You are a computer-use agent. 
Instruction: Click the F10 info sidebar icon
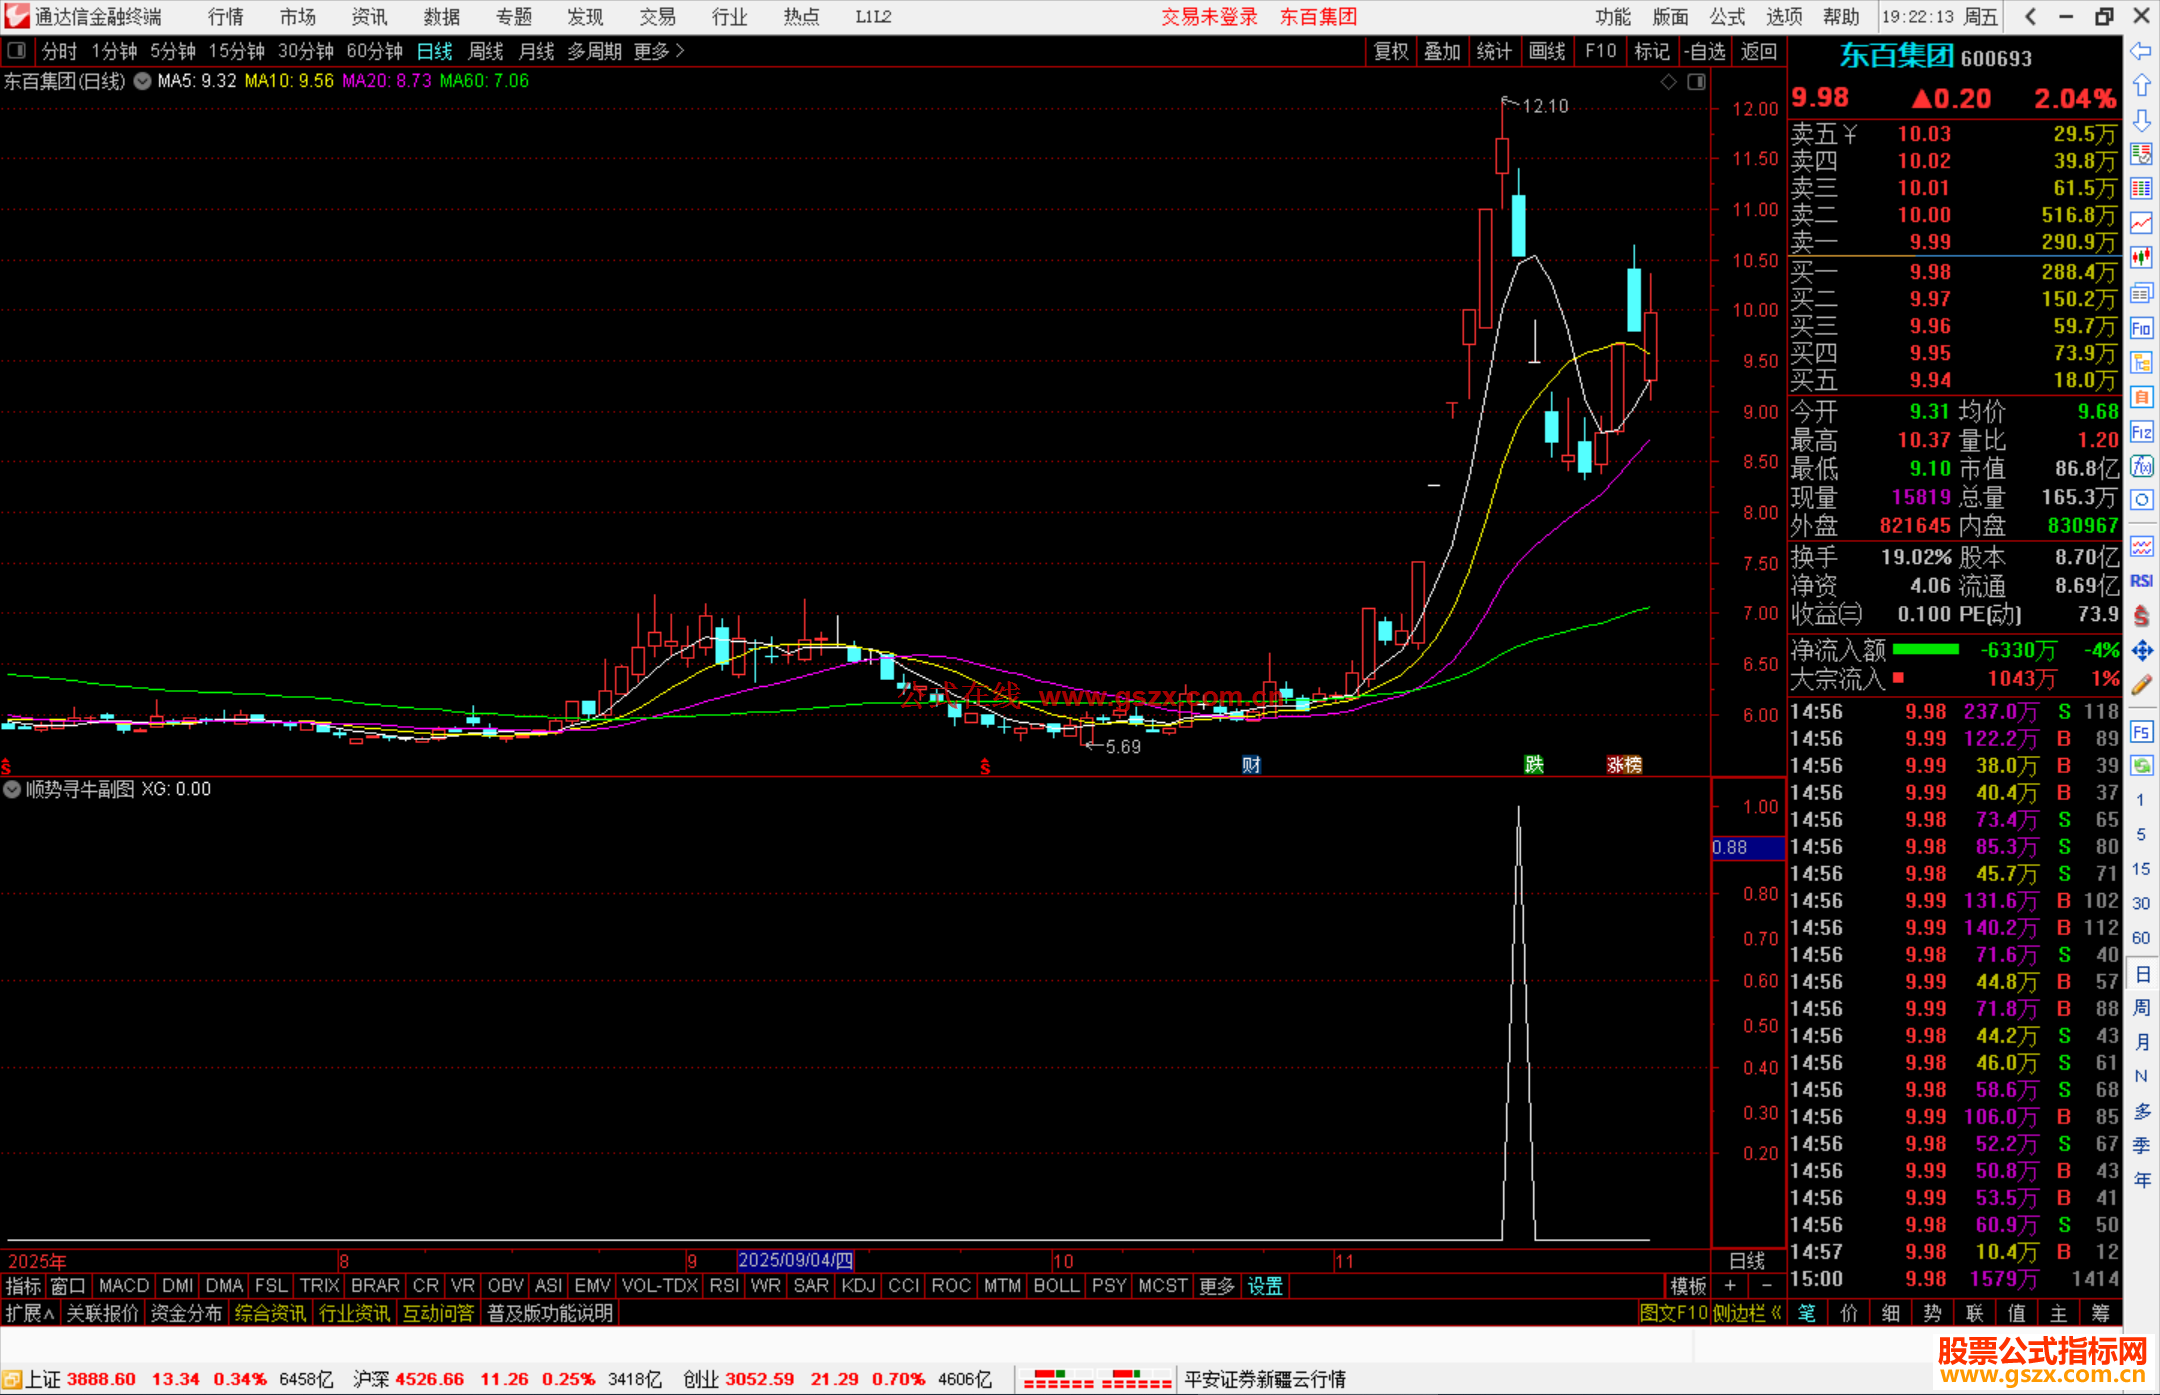point(2141,328)
